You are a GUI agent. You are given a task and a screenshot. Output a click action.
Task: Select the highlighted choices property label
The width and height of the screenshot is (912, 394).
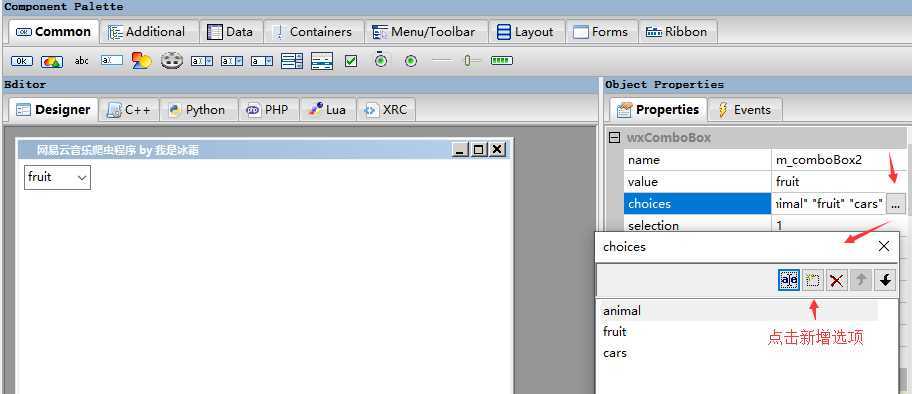point(697,204)
